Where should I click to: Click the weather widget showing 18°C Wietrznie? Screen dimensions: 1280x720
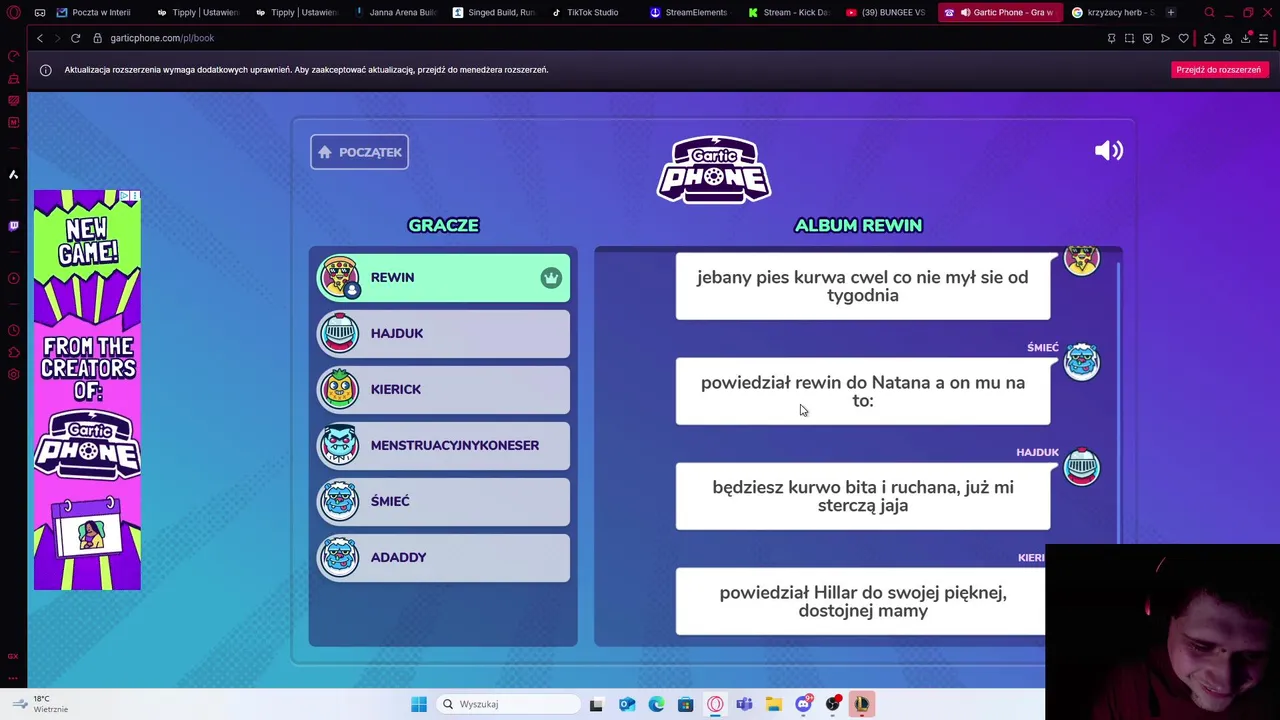pos(40,704)
